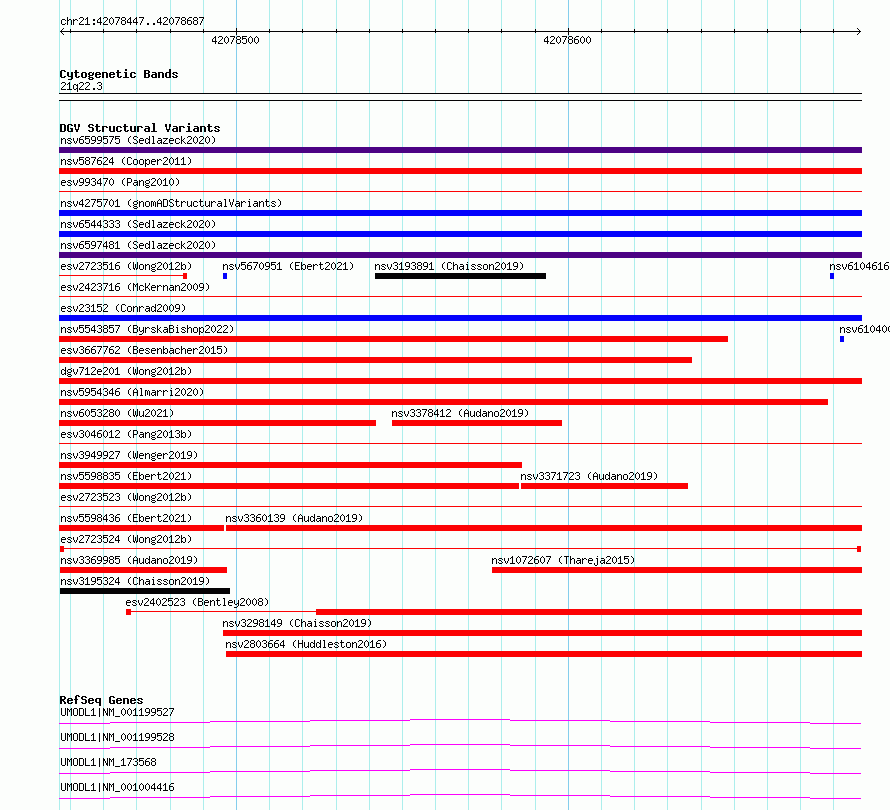
Task: Click nsv5598835 (Ebert2021) label
Action: [x=126, y=476]
